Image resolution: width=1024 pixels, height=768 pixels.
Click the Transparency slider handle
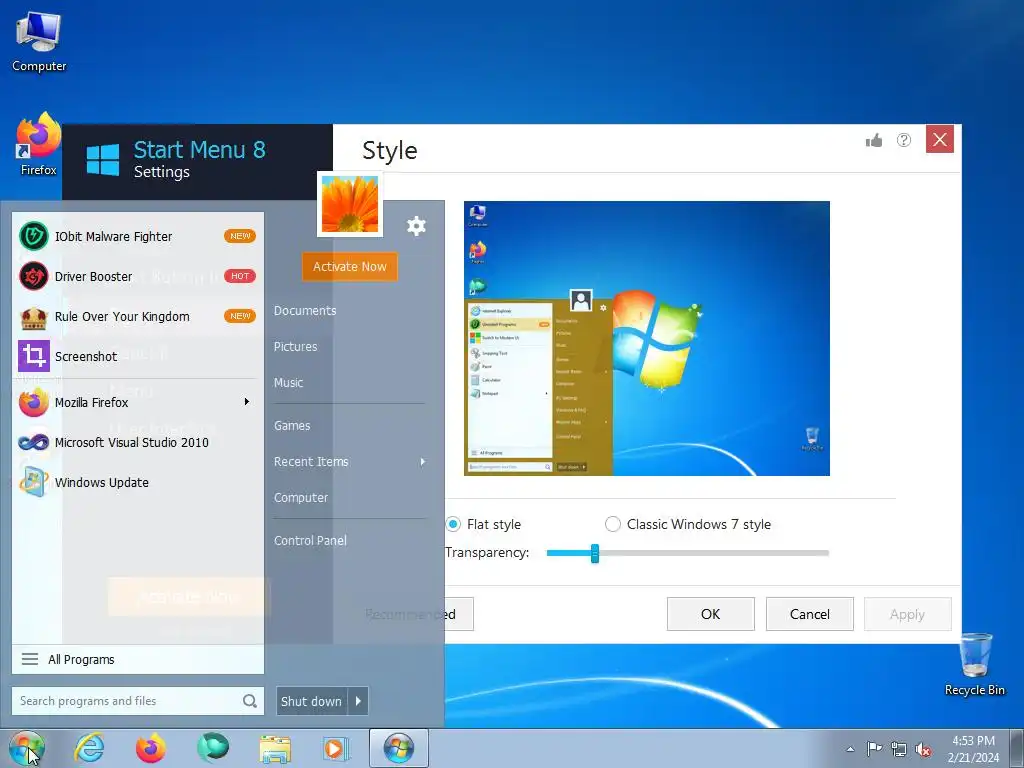tap(595, 553)
